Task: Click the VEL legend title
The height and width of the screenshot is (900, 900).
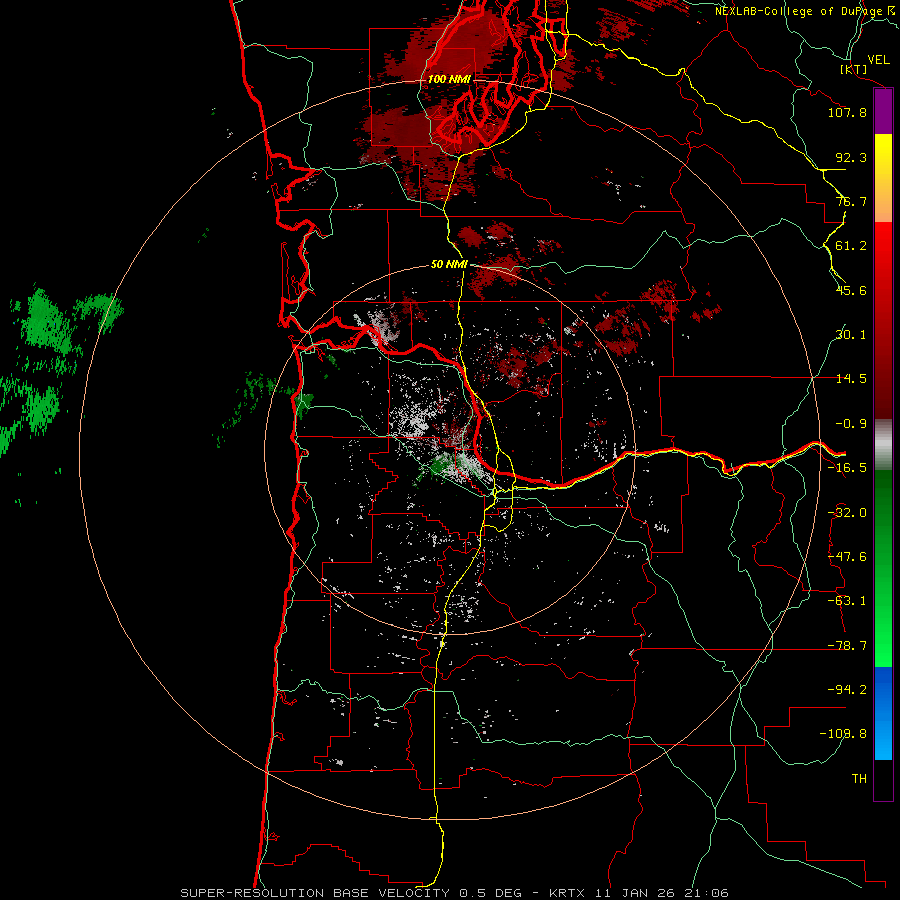Action: tap(878, 60)
